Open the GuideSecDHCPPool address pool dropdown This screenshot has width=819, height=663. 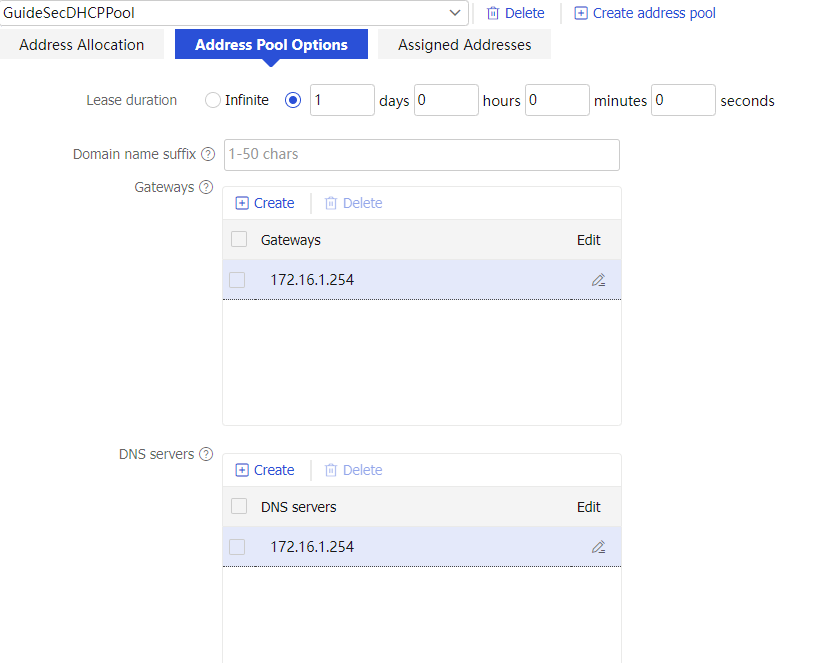tap(233, 13)
